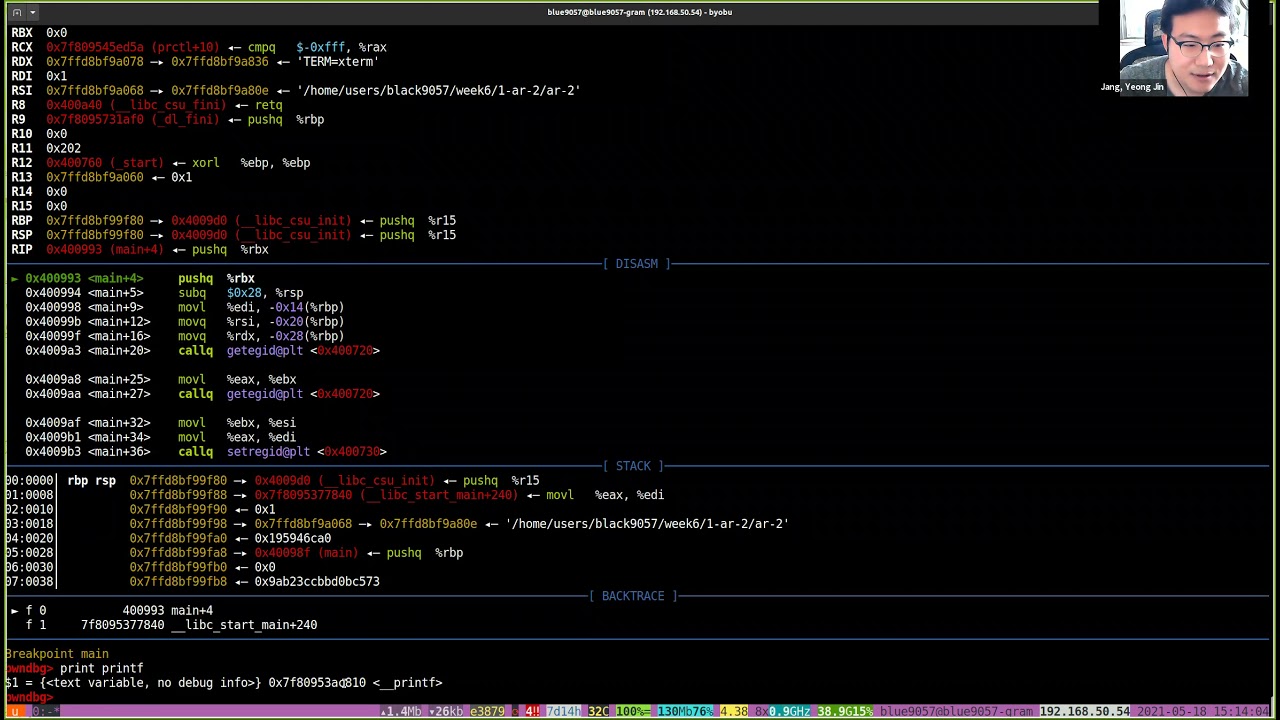Click the download rate 26kb indicator
Image resolution: width=1280 pixels, height=720 pixels.
point(446,711)
